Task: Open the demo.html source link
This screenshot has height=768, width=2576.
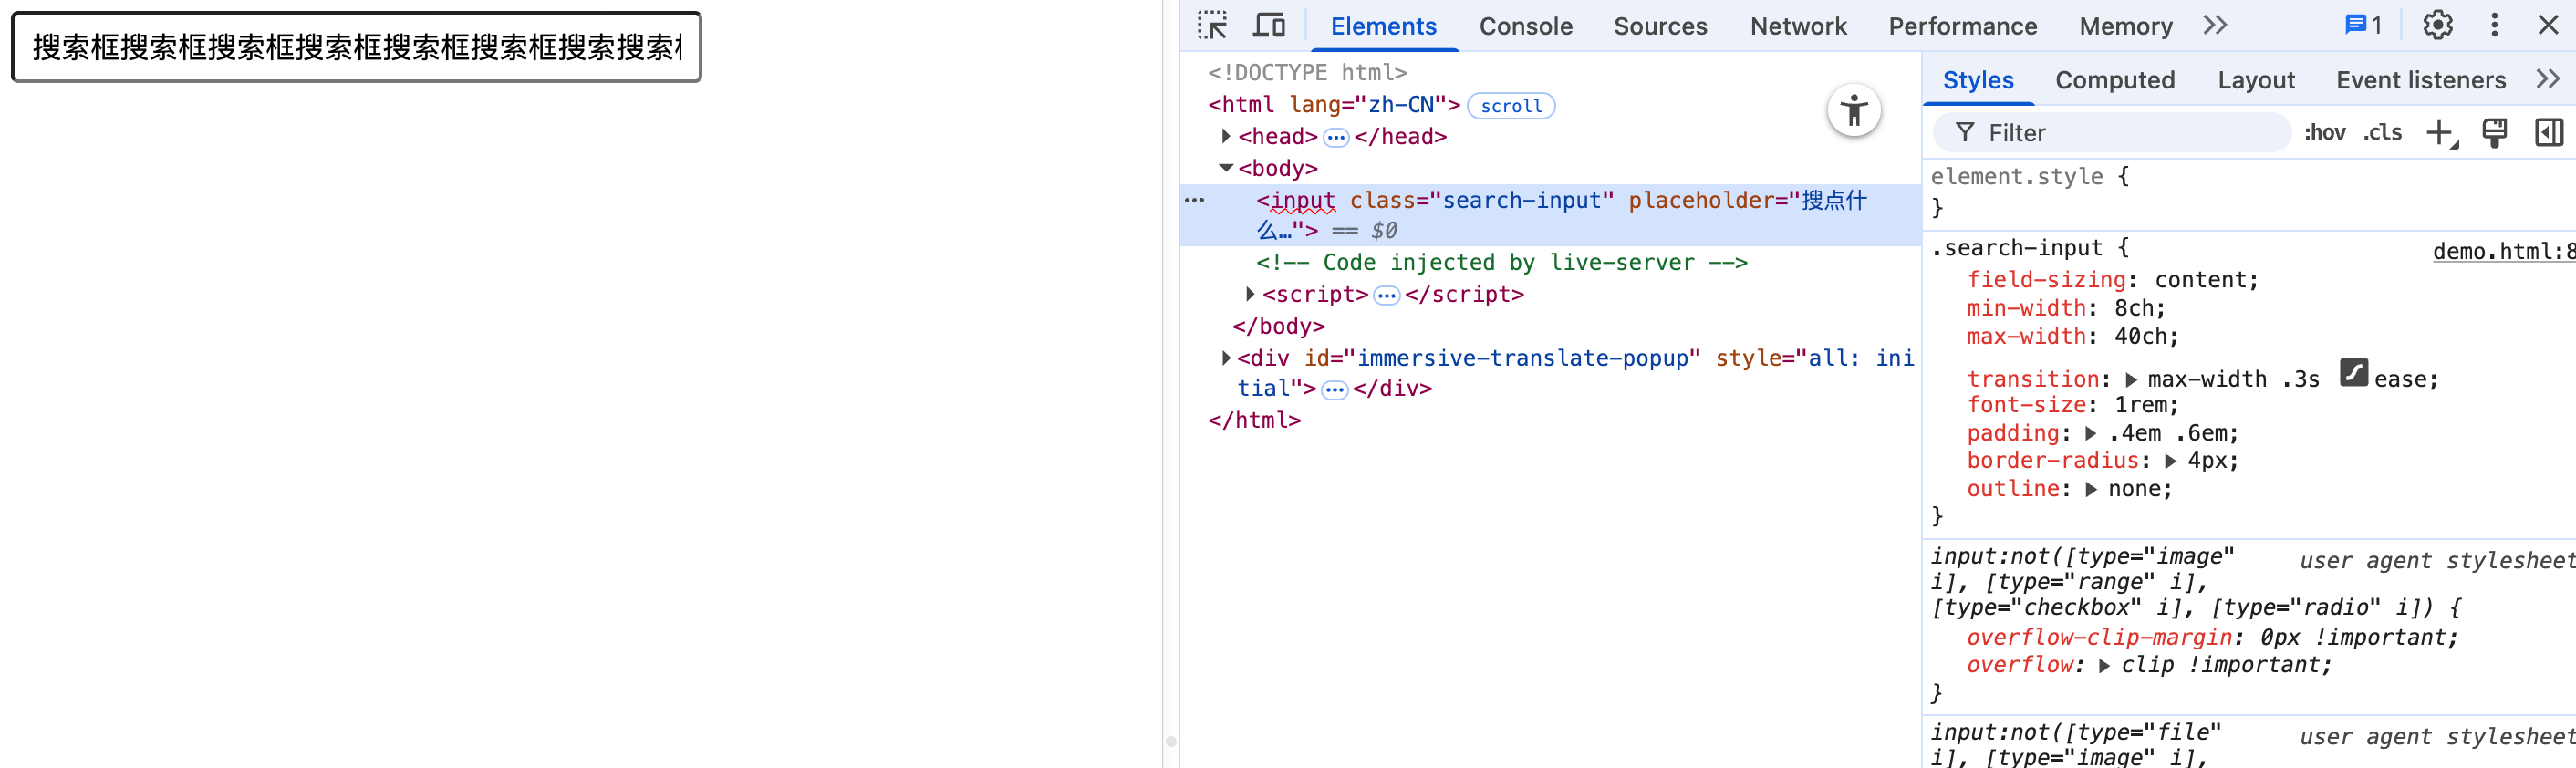Action: click(2503, 251)
